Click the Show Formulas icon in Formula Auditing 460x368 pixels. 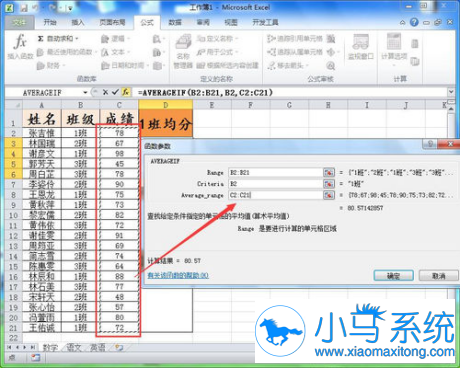(x=331, y=39)
